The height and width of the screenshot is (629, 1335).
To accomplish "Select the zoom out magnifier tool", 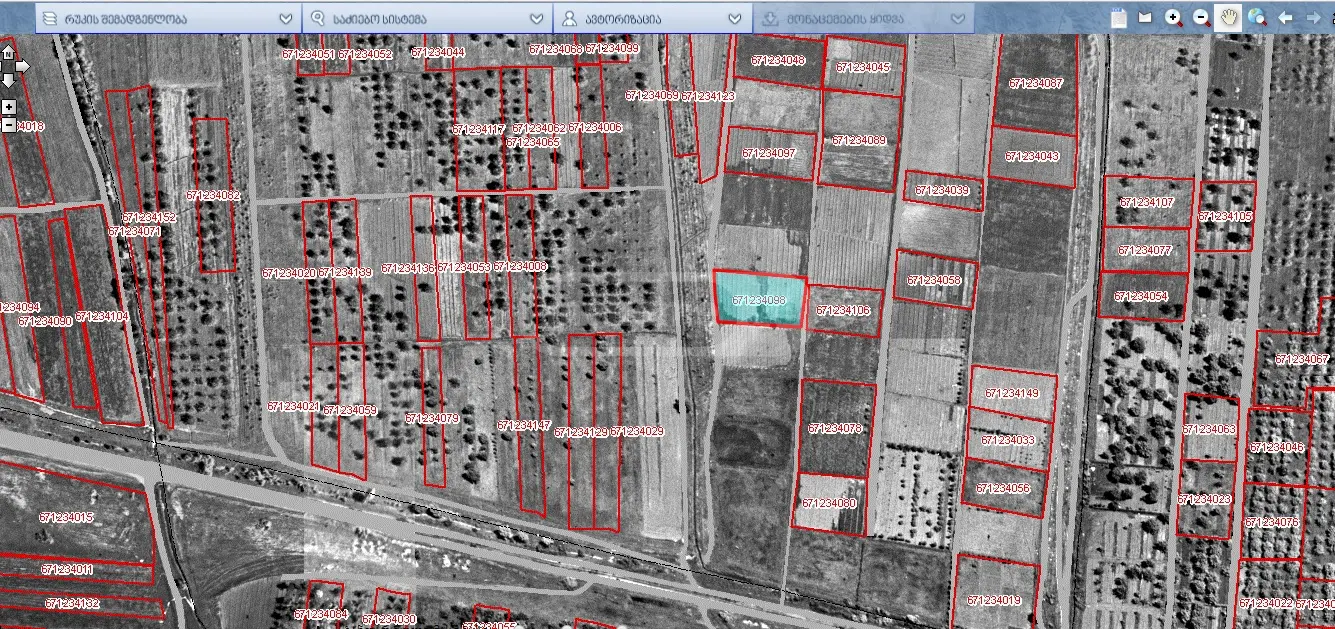I will pos(1201,17).
